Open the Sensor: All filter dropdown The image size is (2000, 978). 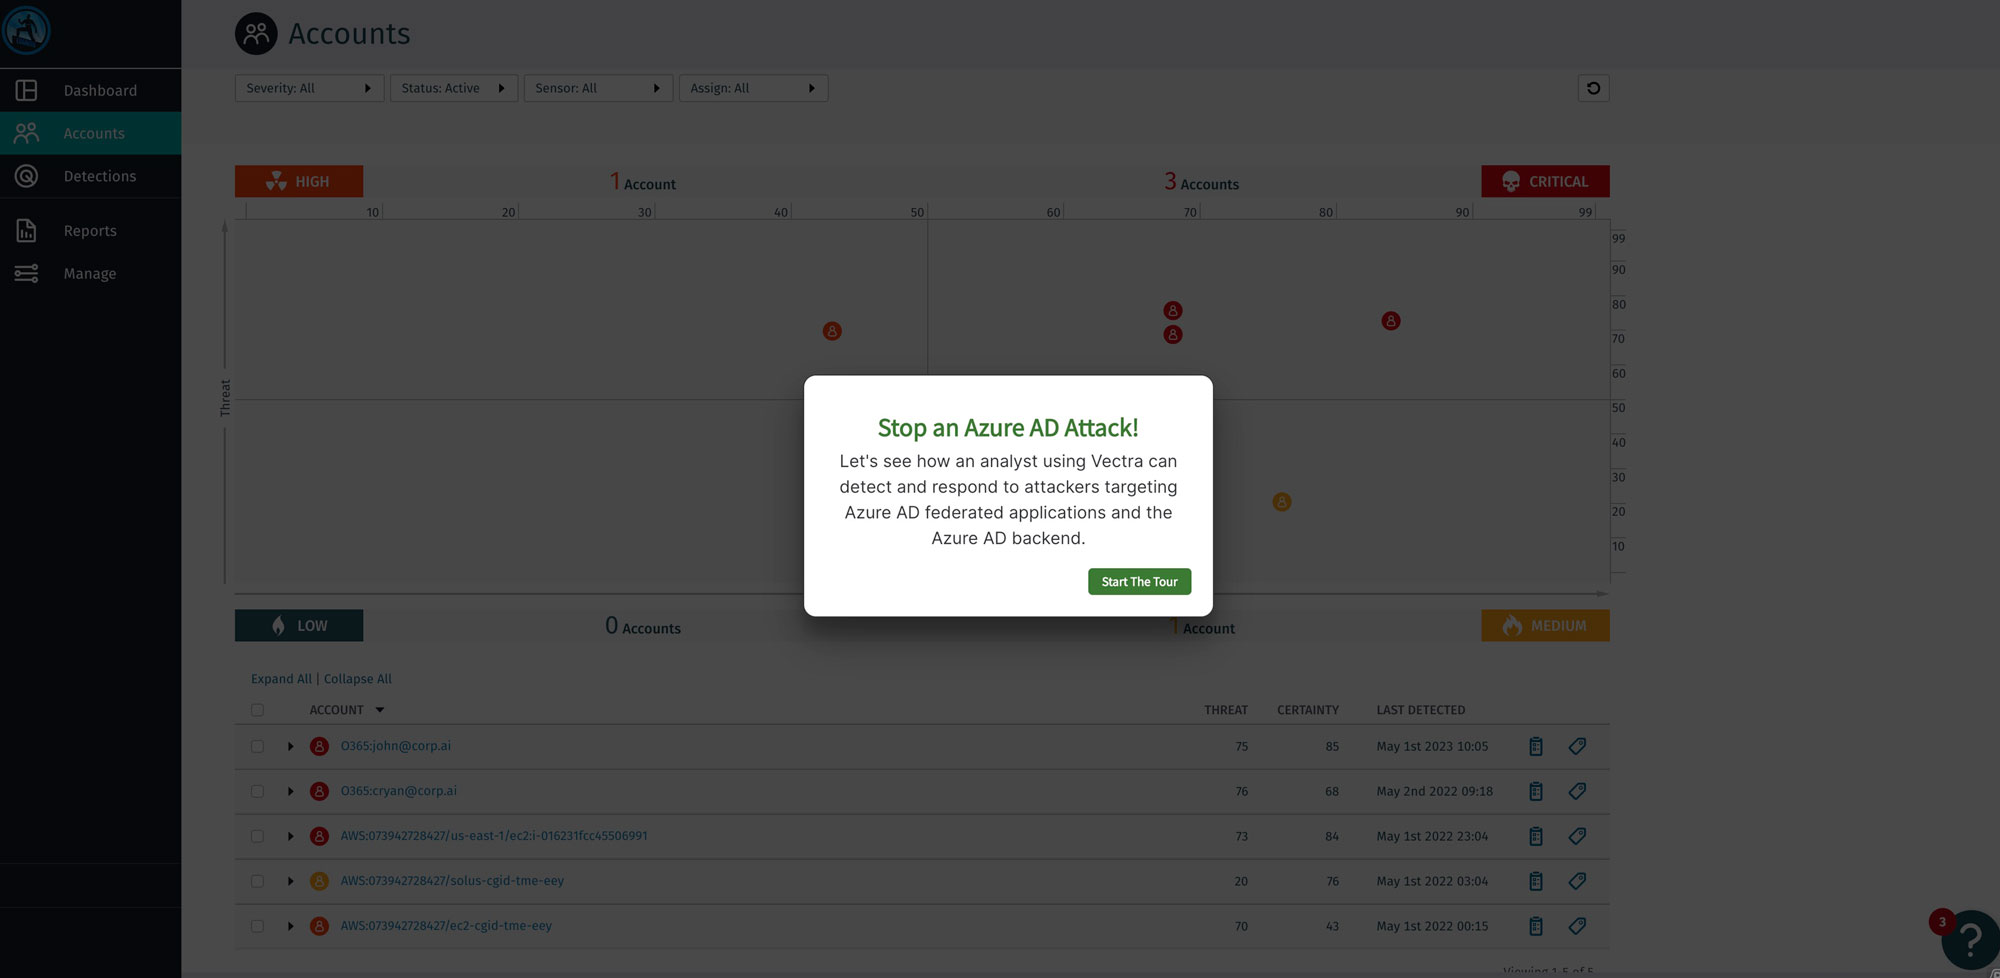pyautogui.click(x=598, y=88)
